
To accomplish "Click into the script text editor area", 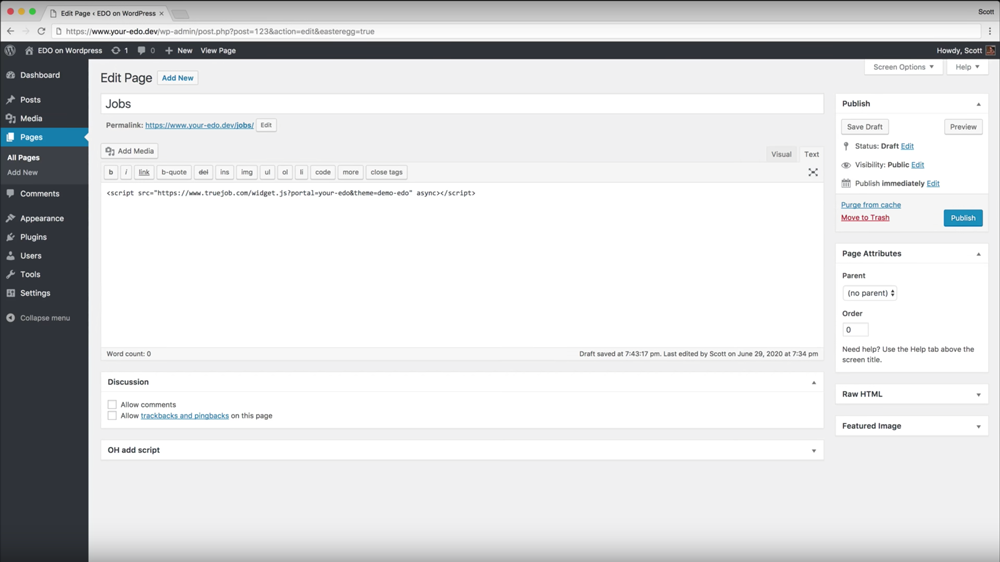I will point(462,265).
